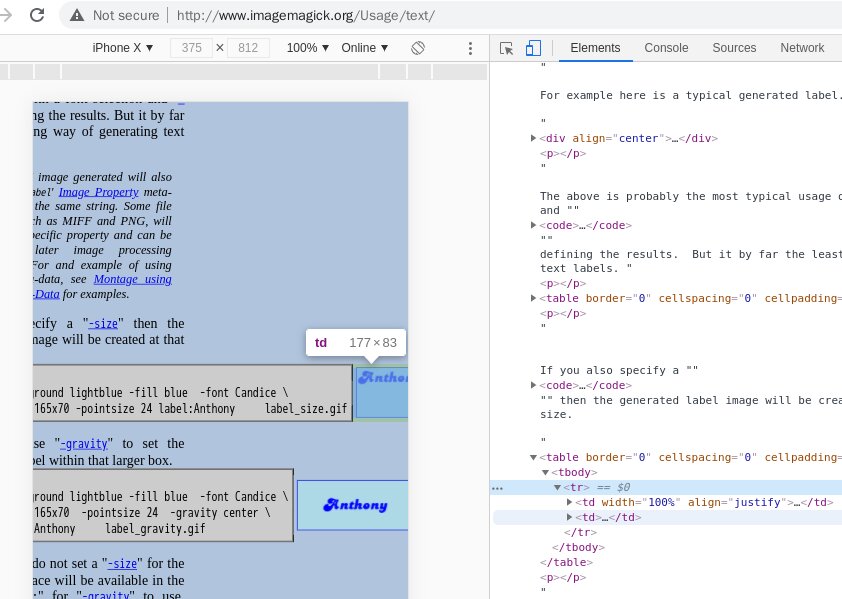Click the Not secure warning icon
This screenshot has height=599, width=842.
(x=77, y=15)
